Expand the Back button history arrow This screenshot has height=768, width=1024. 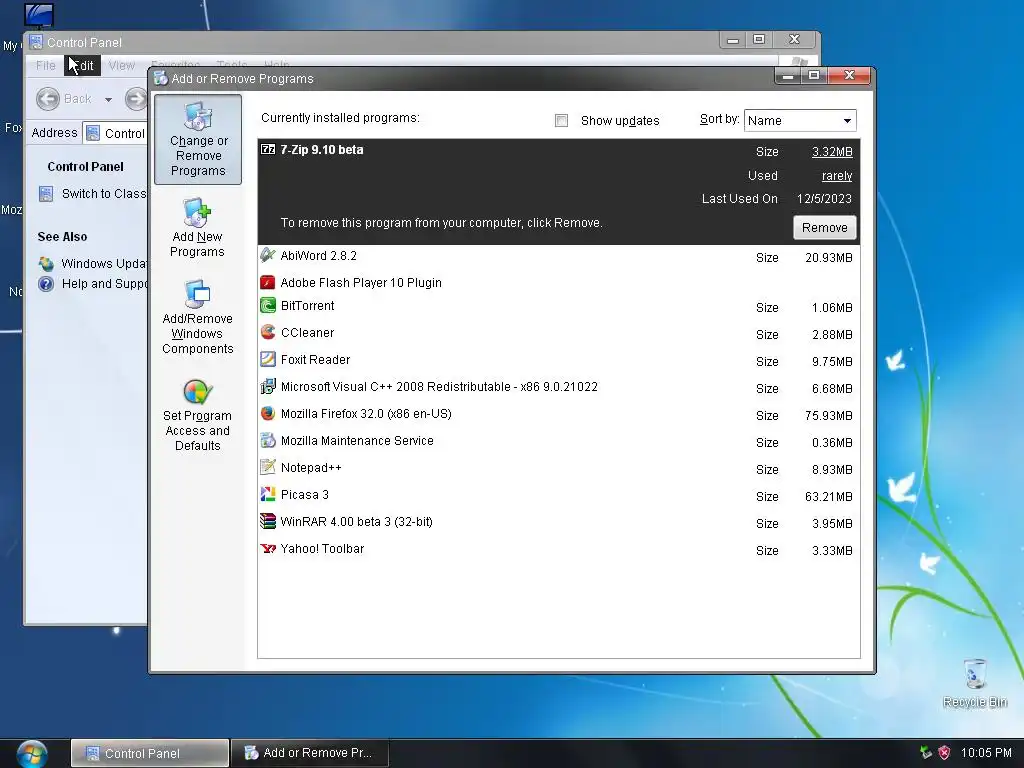[x=108, y=99]
